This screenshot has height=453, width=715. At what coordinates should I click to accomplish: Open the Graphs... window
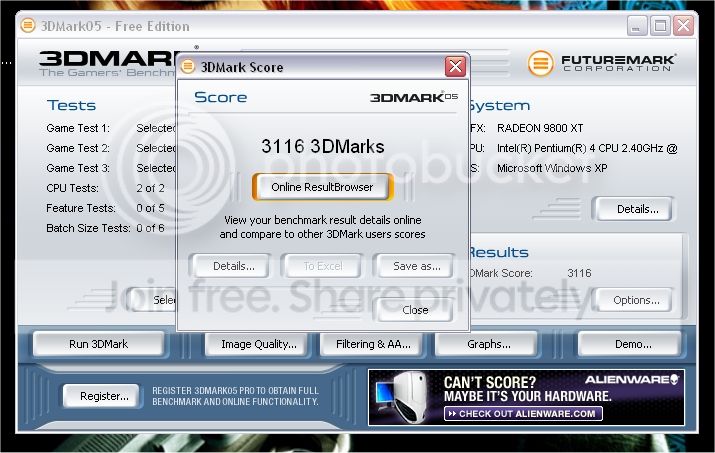click(488, 344)
